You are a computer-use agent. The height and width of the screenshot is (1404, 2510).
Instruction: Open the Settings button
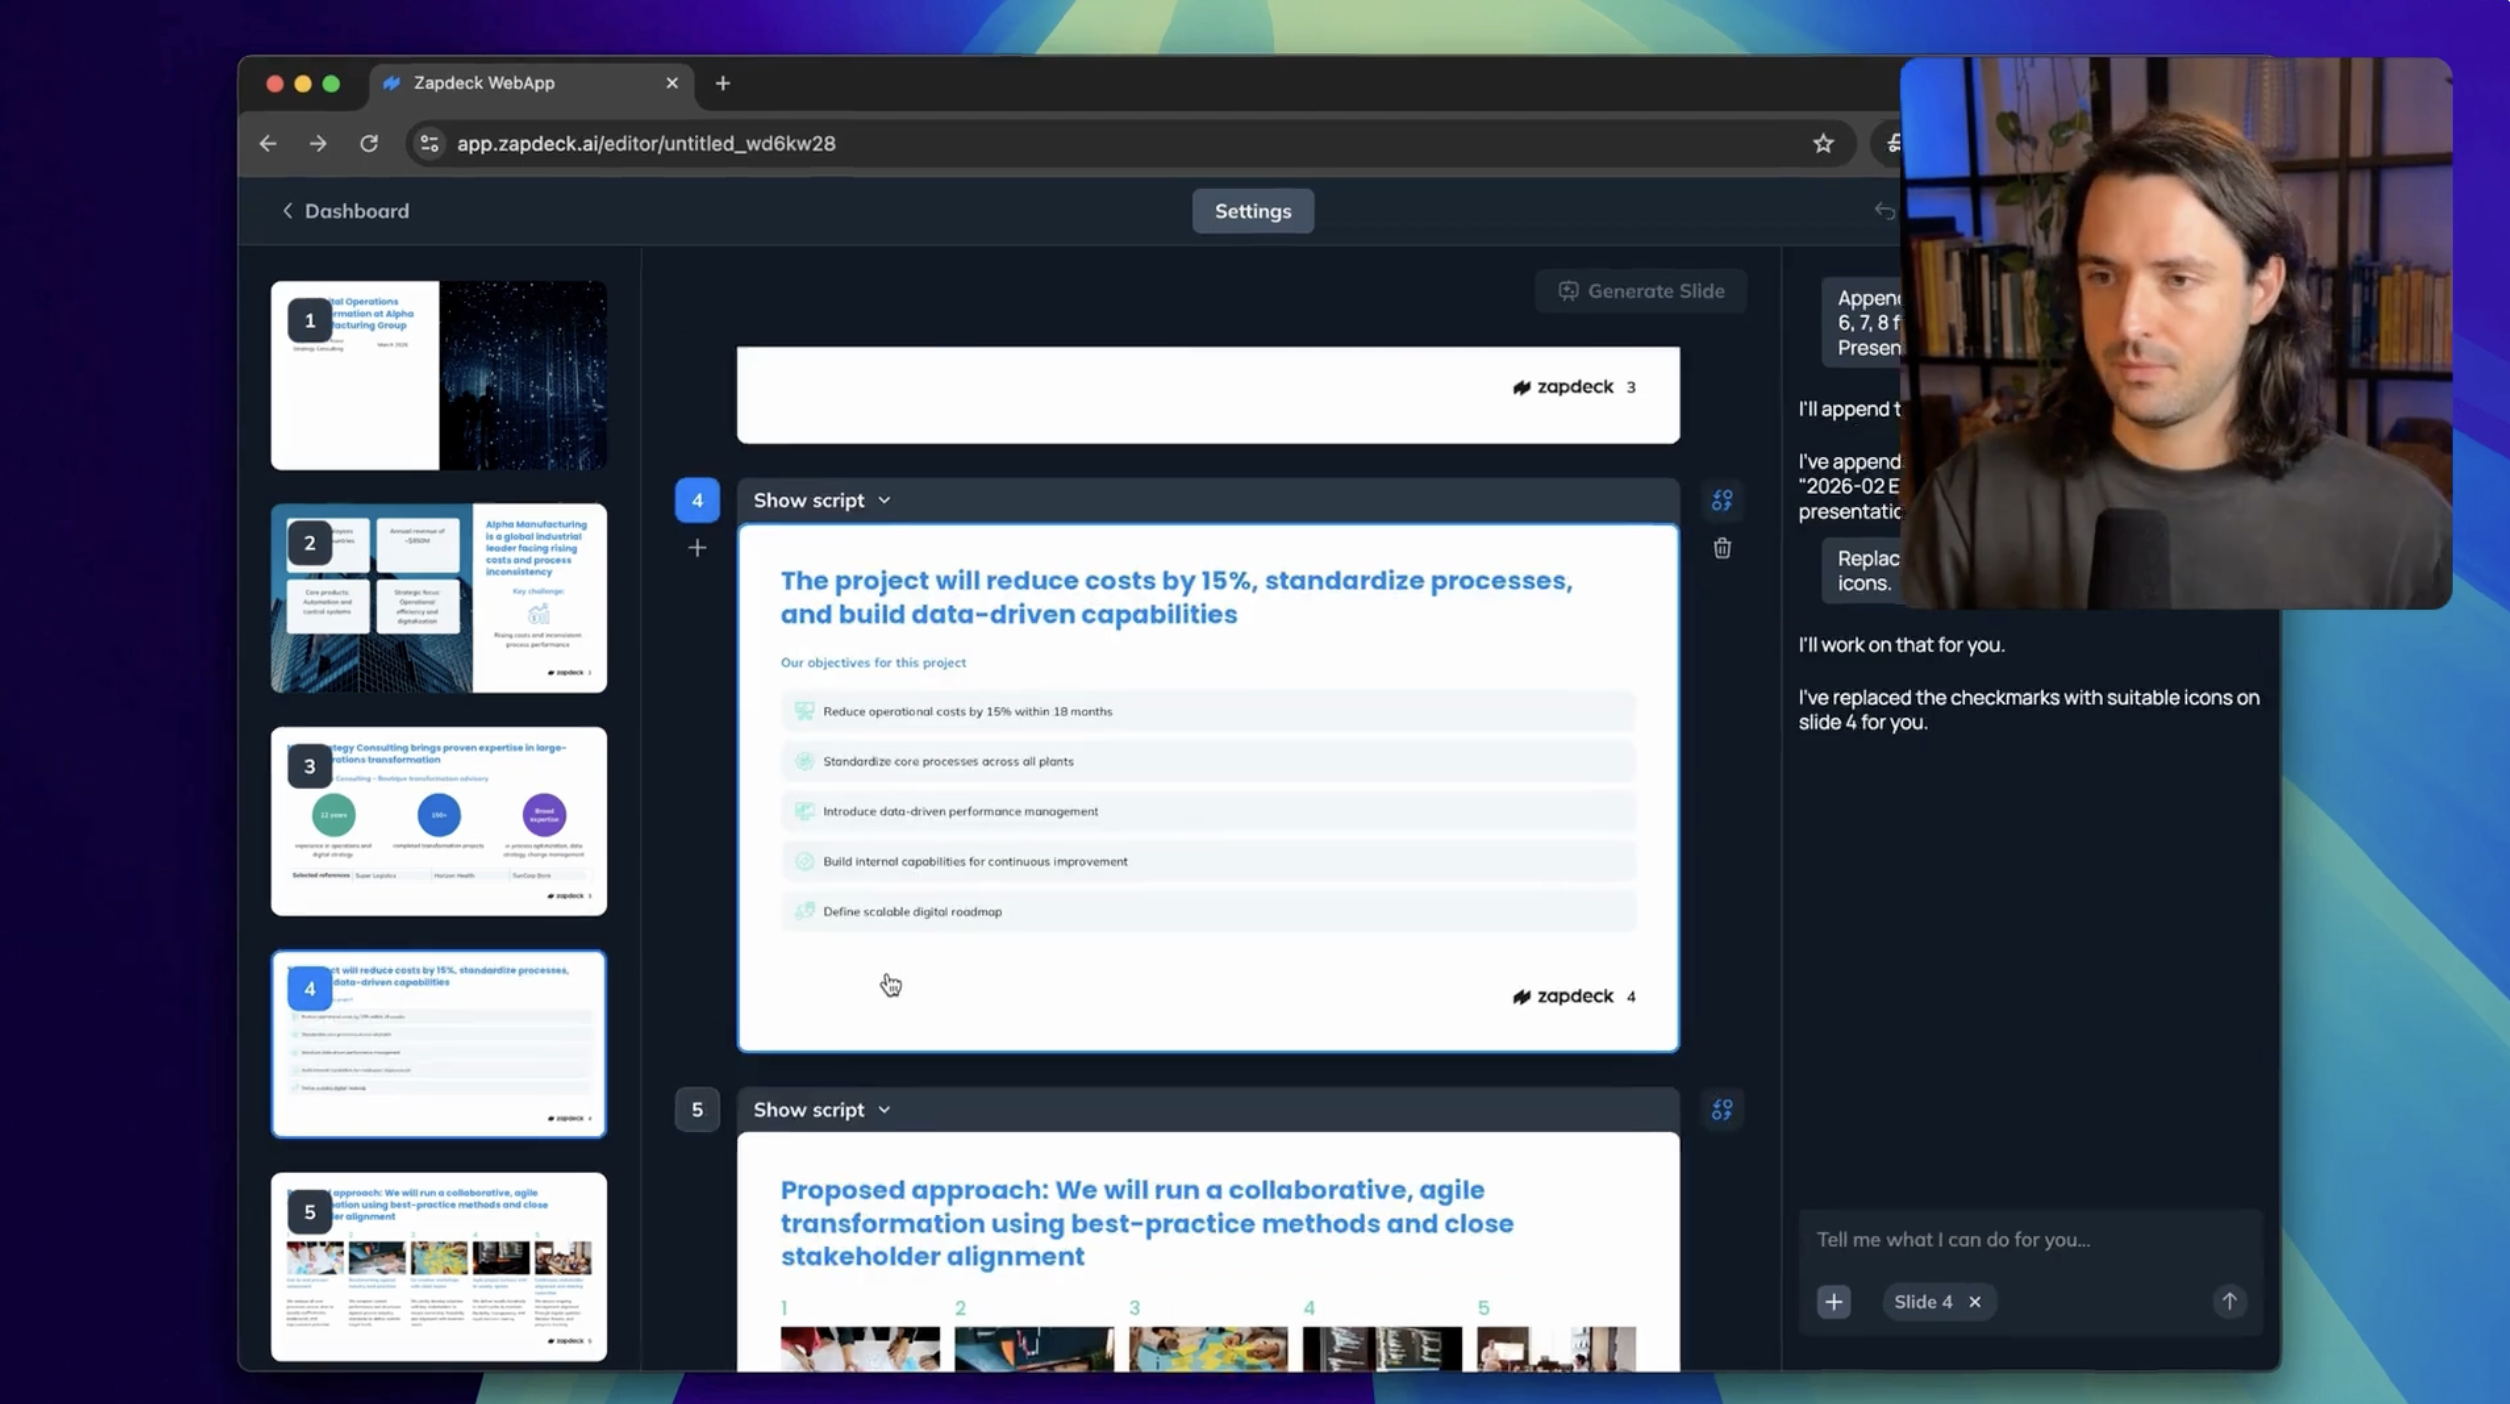point(1252,211)
